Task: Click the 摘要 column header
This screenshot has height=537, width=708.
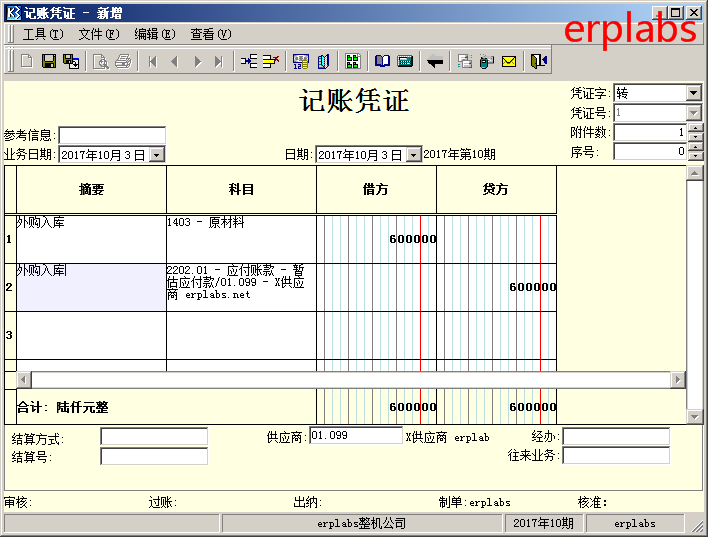Action: pos(91,189)
